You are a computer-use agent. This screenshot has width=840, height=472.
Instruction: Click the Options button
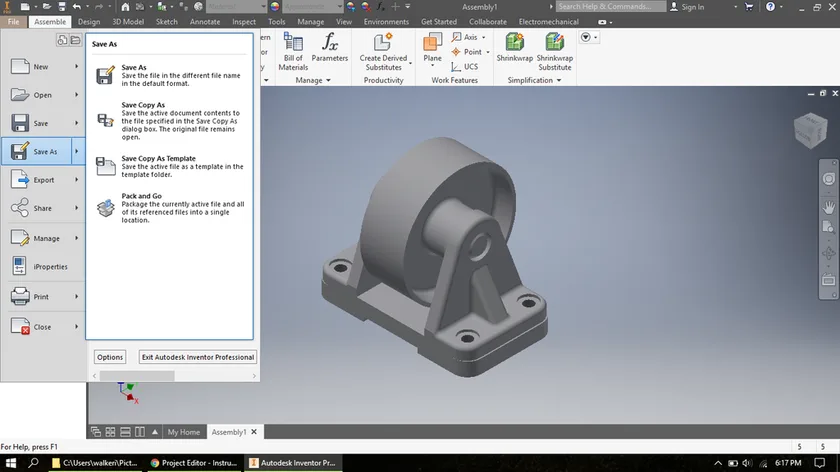[110, 357]
